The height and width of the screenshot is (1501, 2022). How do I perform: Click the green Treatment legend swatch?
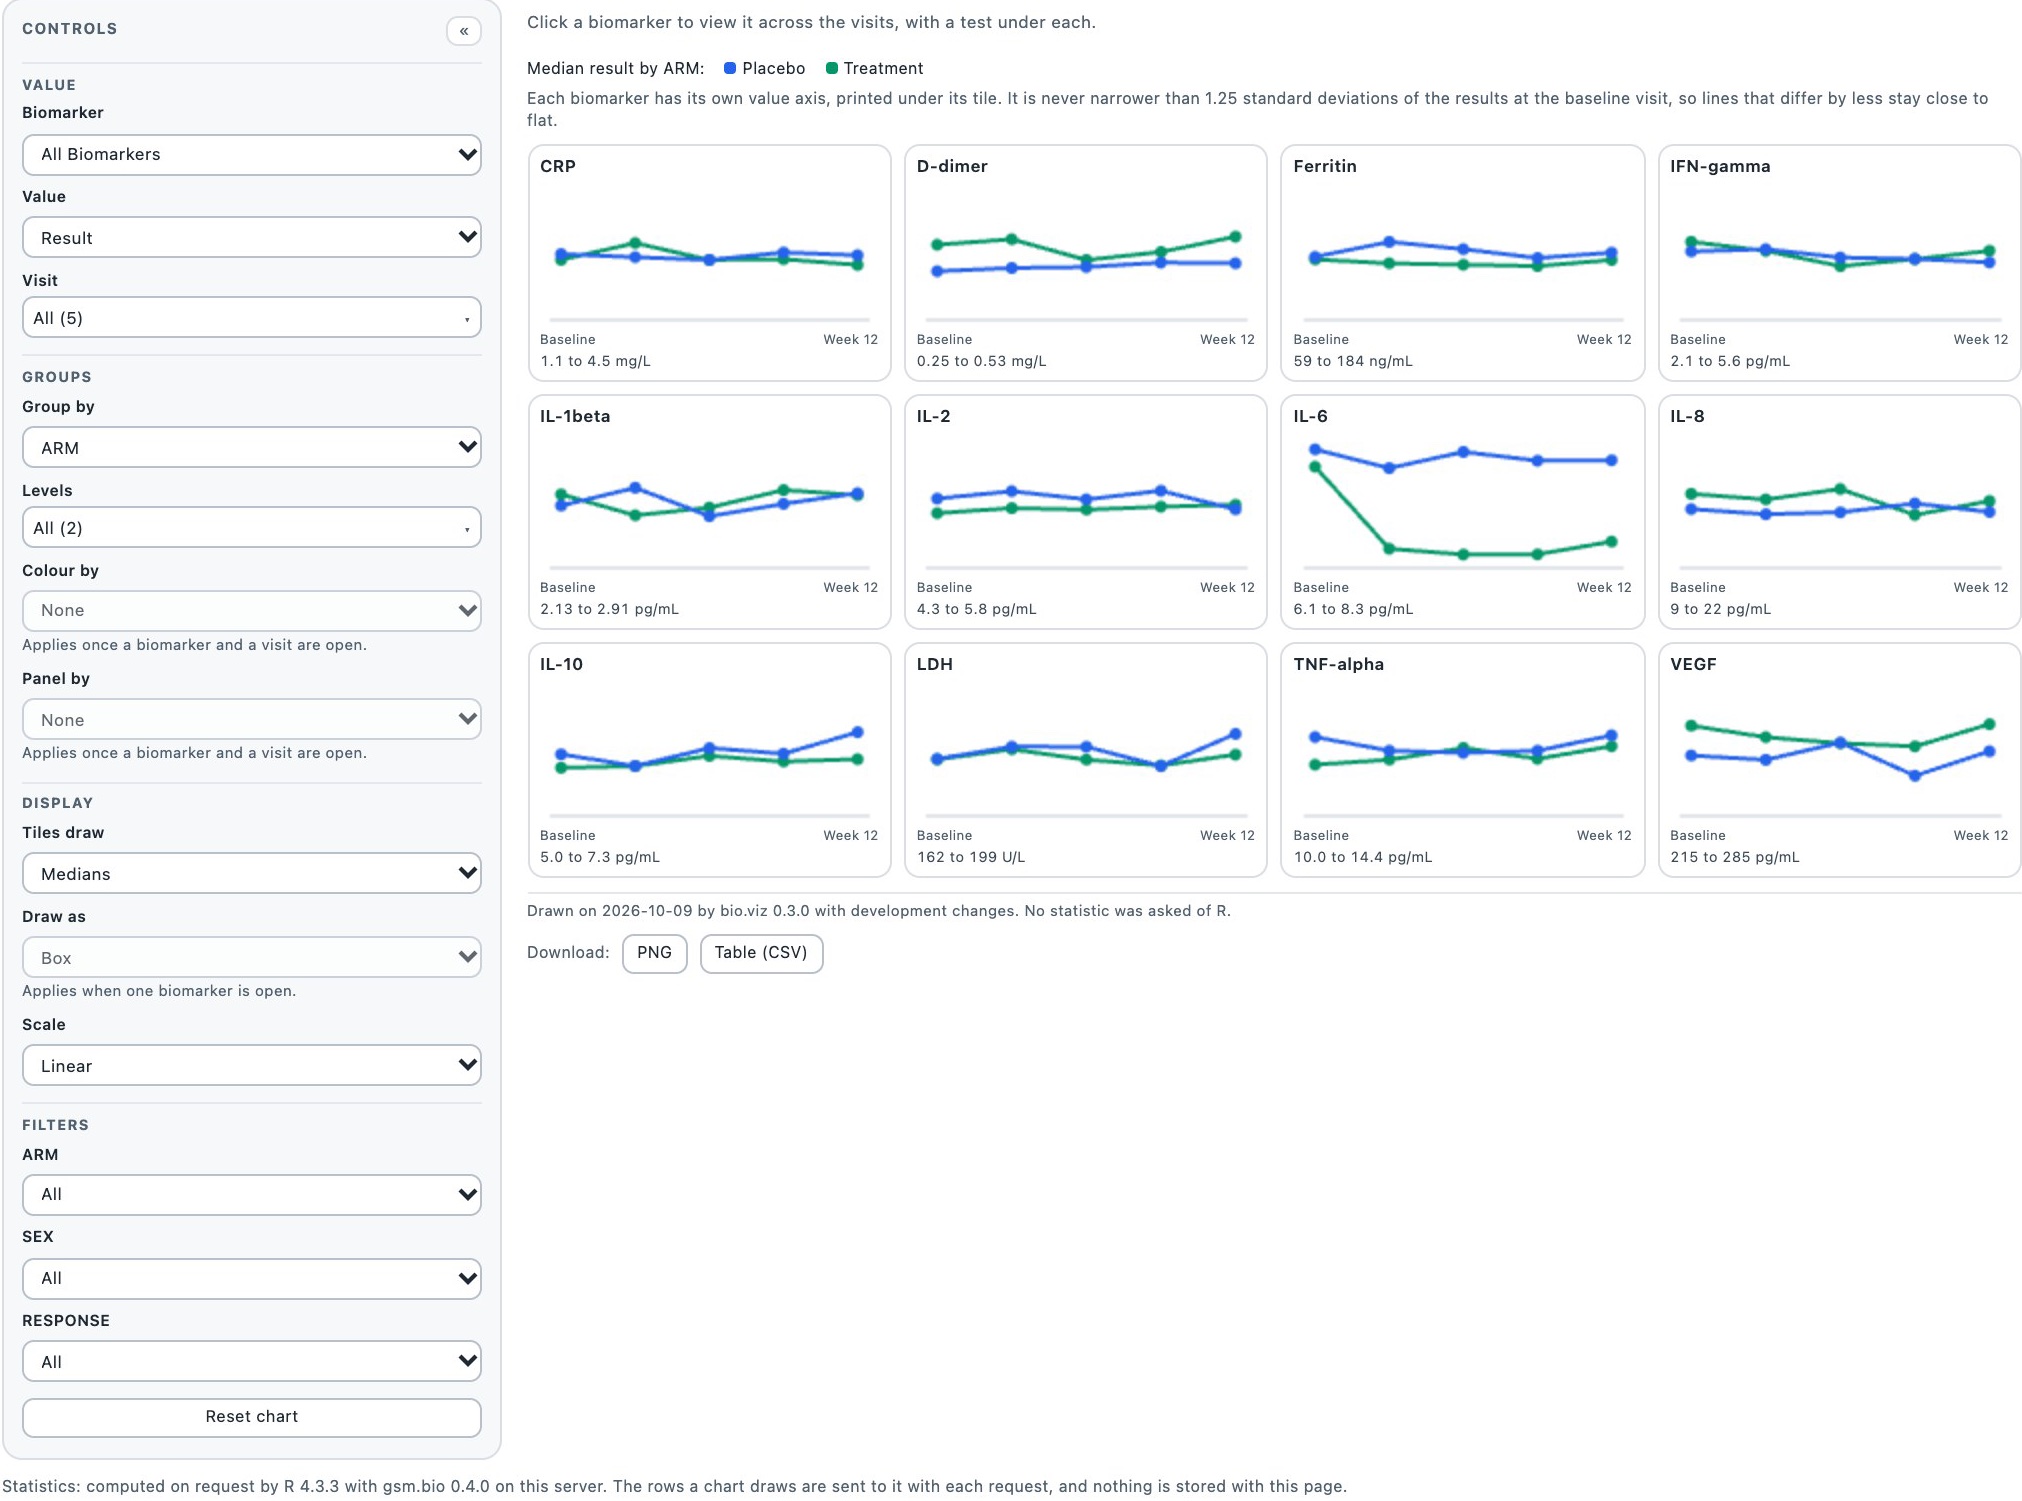coord(832,68)
